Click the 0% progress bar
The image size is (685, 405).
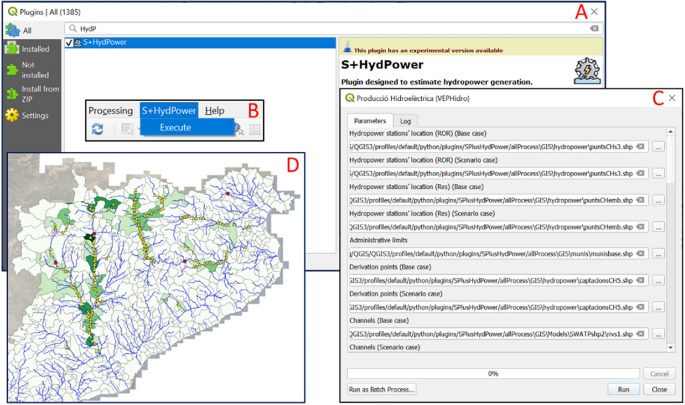[492, 372]
